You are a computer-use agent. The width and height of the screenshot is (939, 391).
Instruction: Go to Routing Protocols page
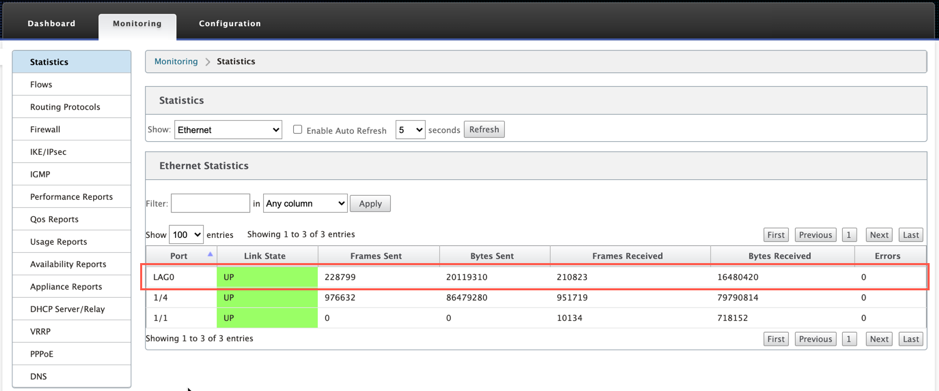[72, 107]
